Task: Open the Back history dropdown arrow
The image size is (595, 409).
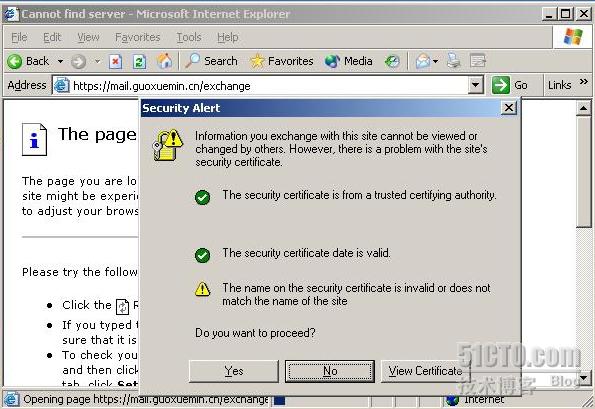Action: point(60,61)
